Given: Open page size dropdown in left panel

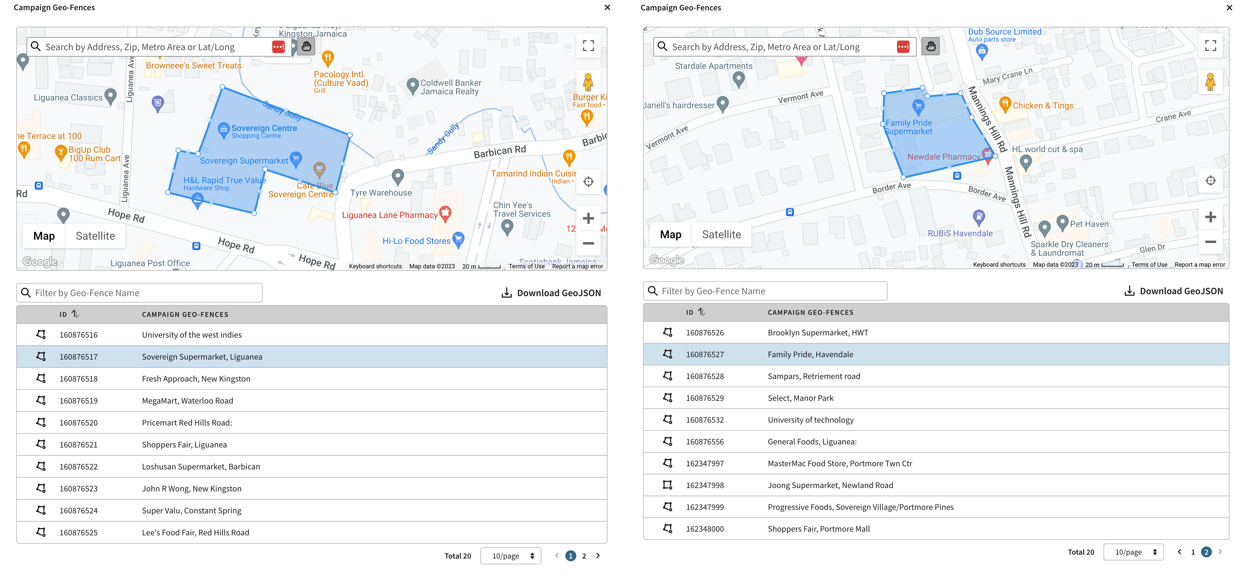Looking at the screenshot, I should (511, 556).
